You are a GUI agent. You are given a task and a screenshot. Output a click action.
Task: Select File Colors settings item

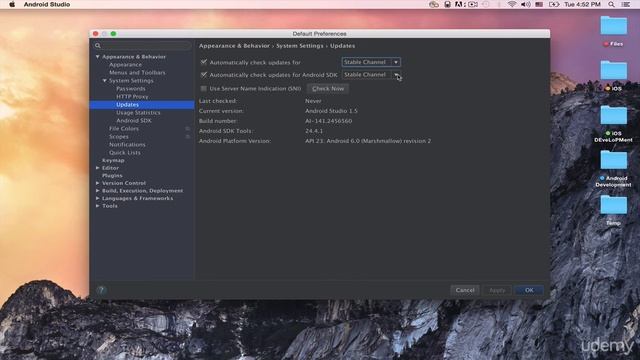pyautogui.click(x=124, y=129)
